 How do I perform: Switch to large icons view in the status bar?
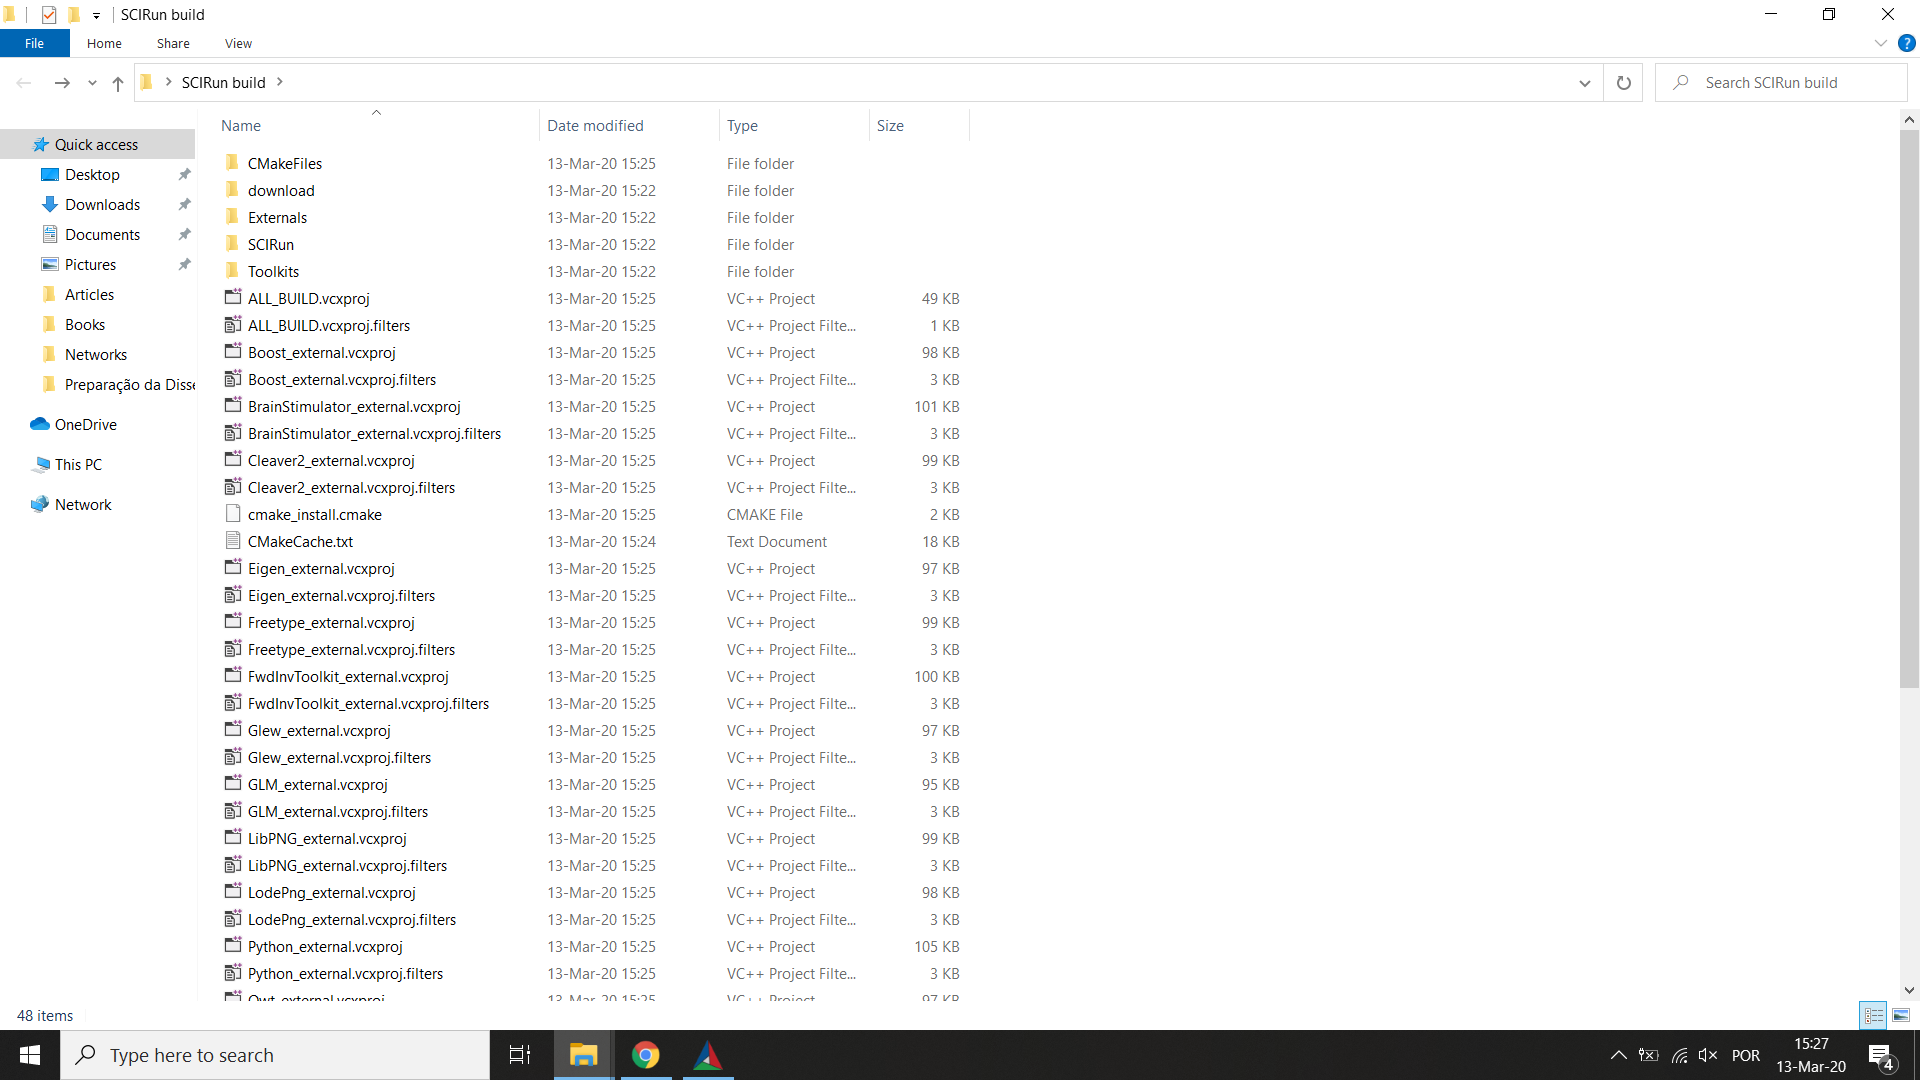1900,1015
